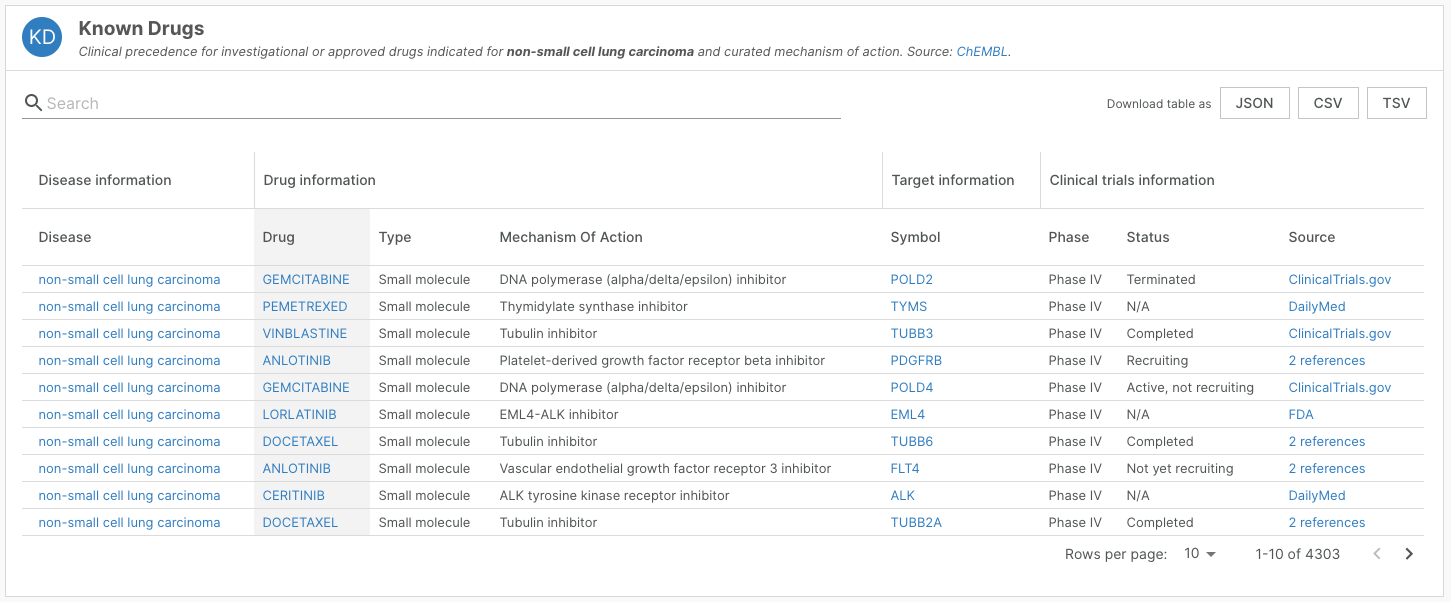Click the KD Known Drugs widget icon
The height and width of the screenshot is (602, 1451).
pos(40,36)
